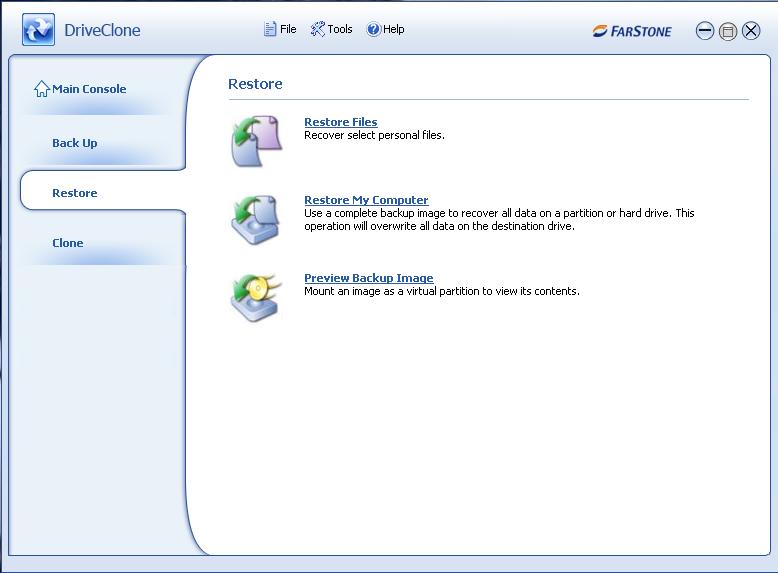Click the DriveClone logo icon
Image resolution: width=778 pixels, height=573 pixels.
[38, 30]
